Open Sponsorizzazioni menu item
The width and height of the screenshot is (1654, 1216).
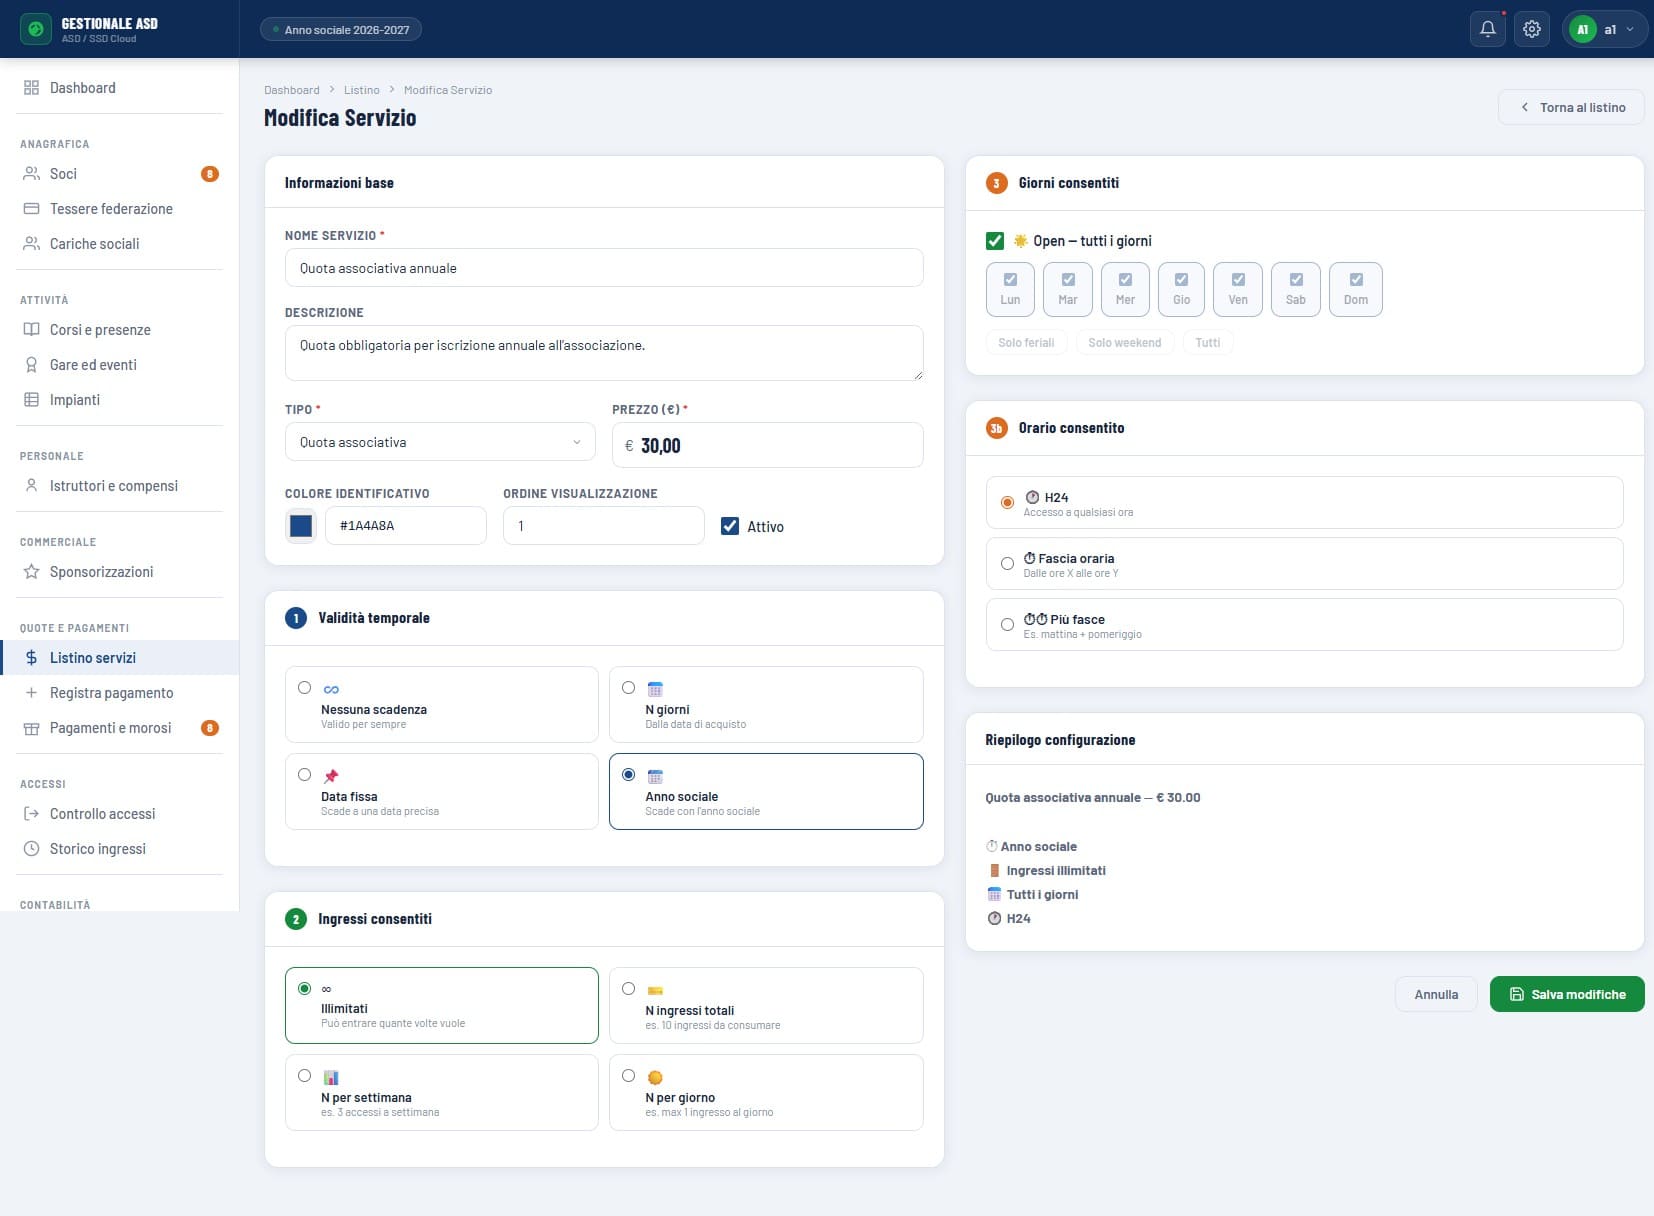tap(120, 572)
